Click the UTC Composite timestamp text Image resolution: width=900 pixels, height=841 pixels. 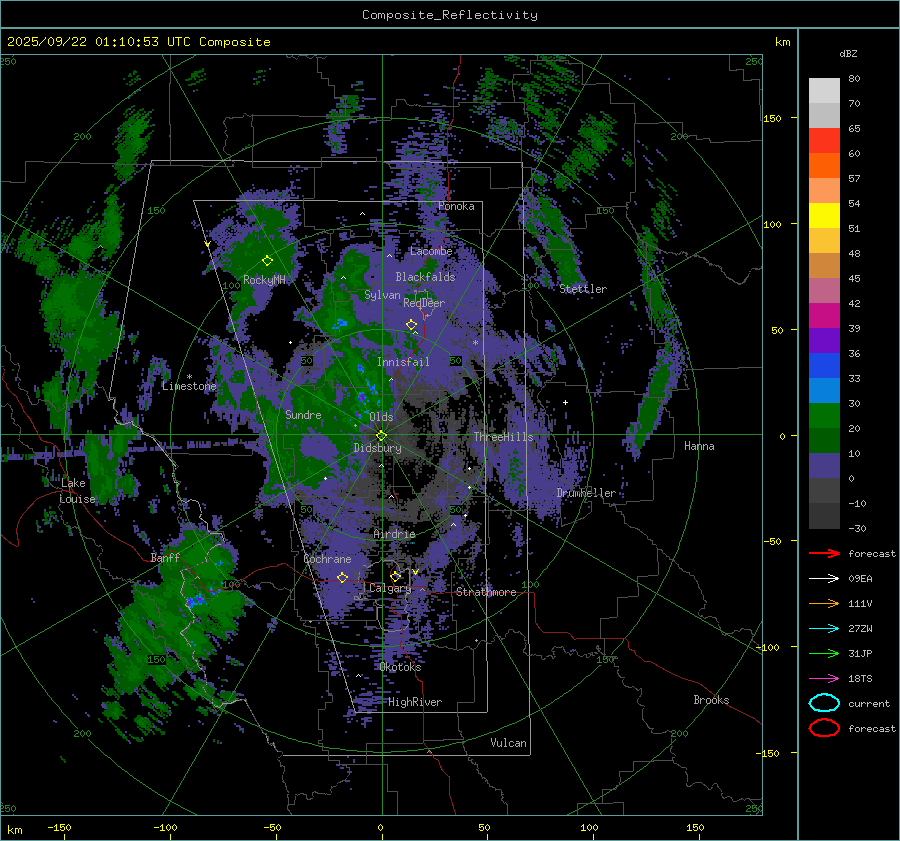pos(138,42)
